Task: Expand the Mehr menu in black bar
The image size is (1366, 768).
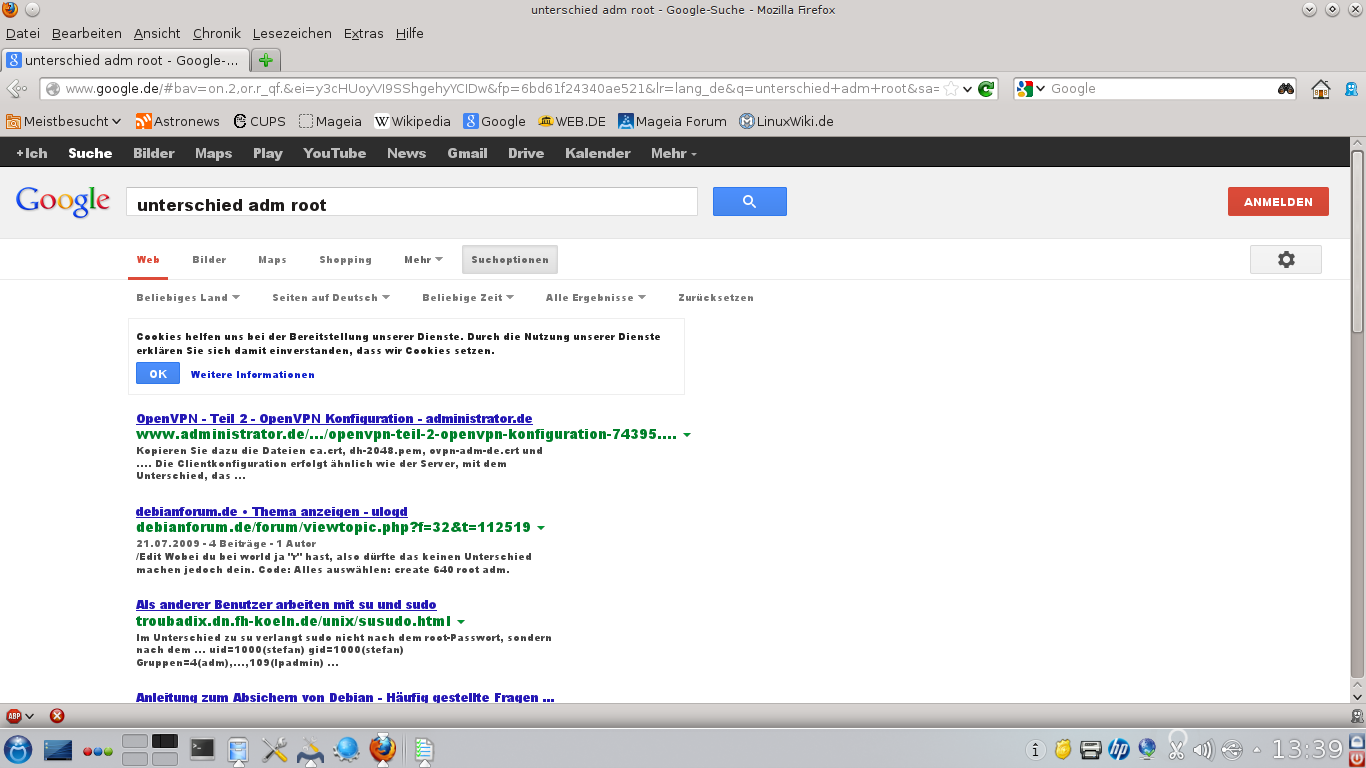Action: click(673, 153)
